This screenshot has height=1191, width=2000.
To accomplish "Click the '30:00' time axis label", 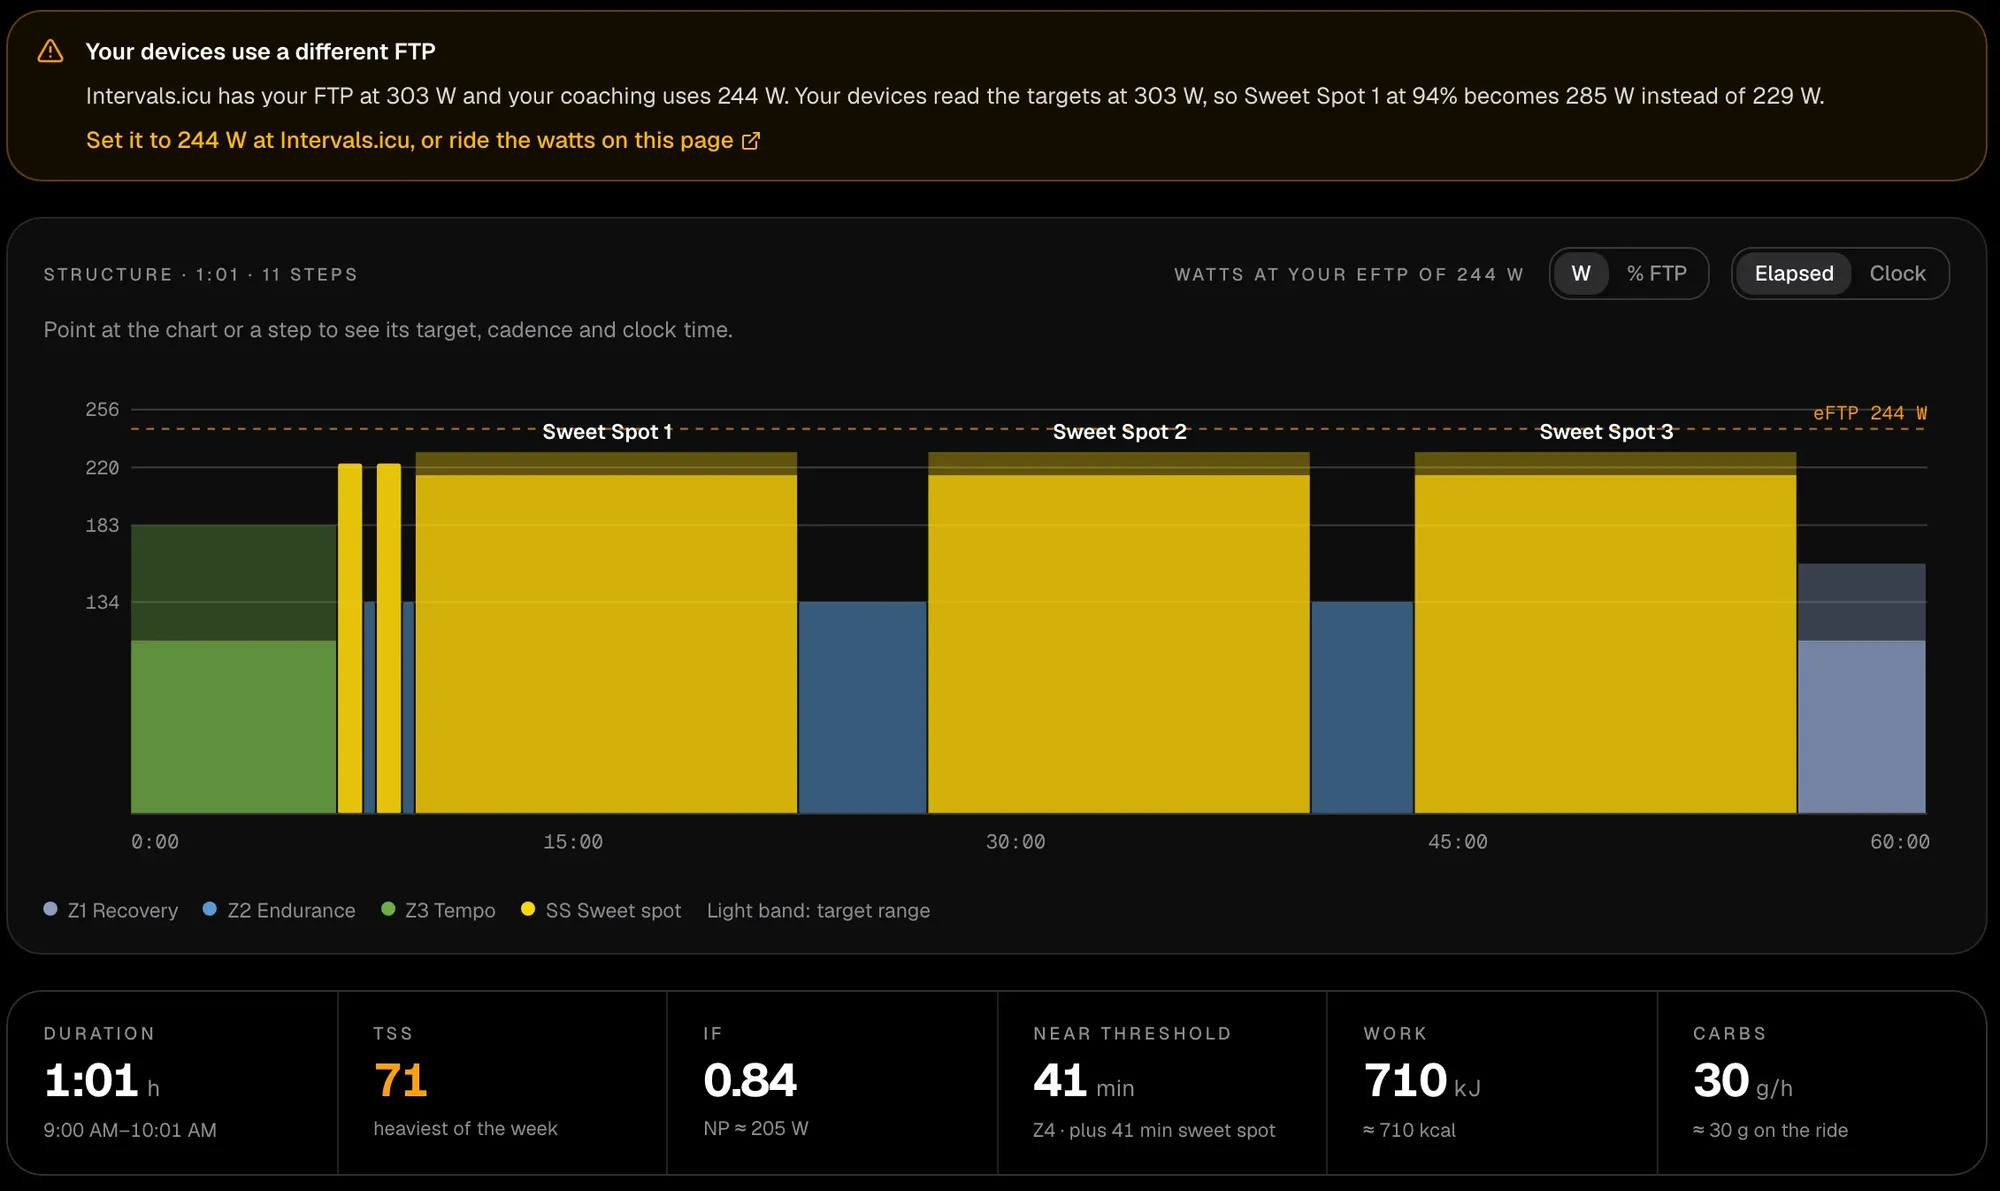I will tap(1016, 842).
